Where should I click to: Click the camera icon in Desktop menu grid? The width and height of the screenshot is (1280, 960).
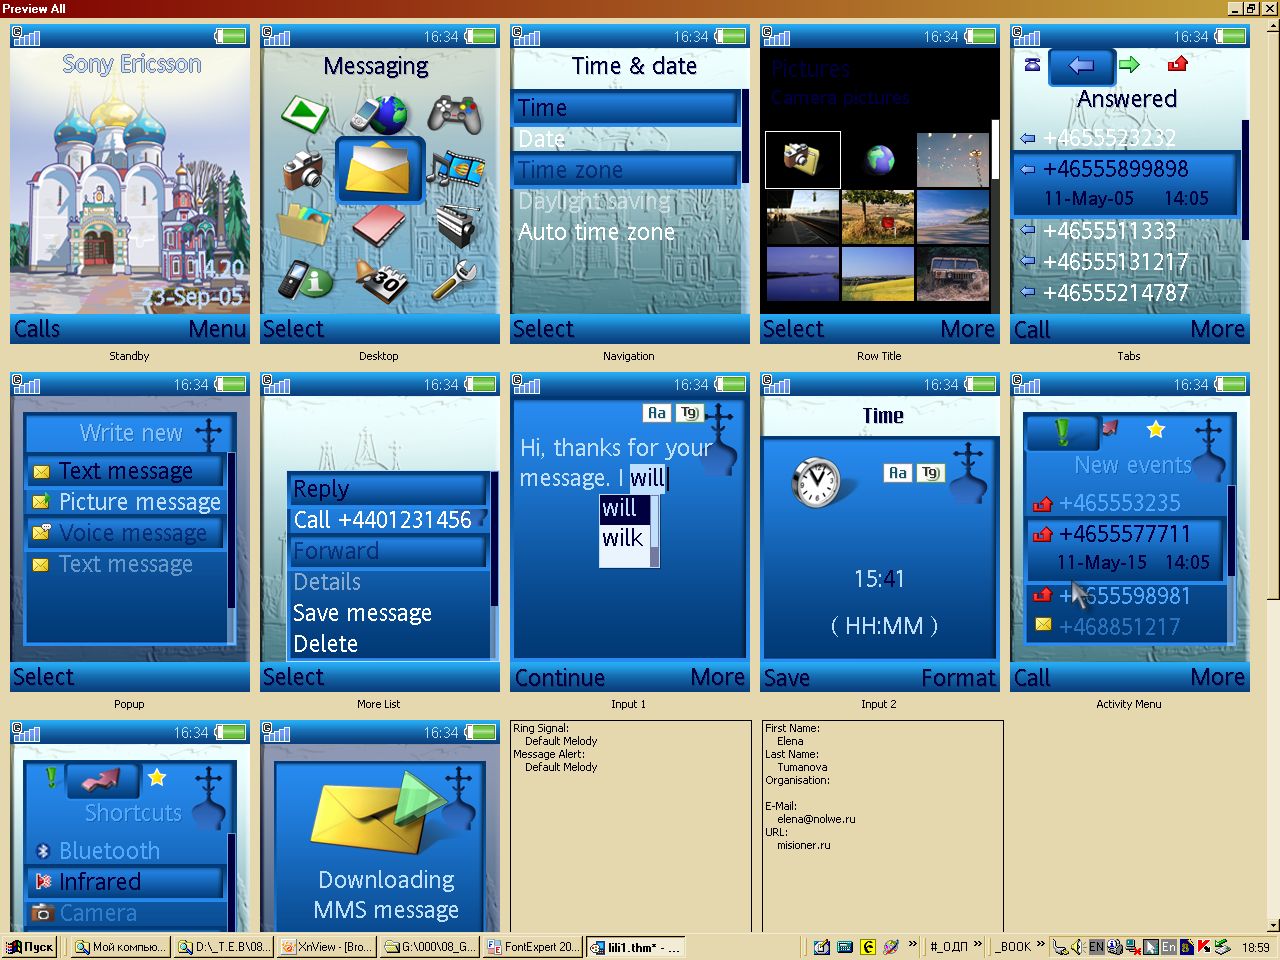tap(303, 169)
